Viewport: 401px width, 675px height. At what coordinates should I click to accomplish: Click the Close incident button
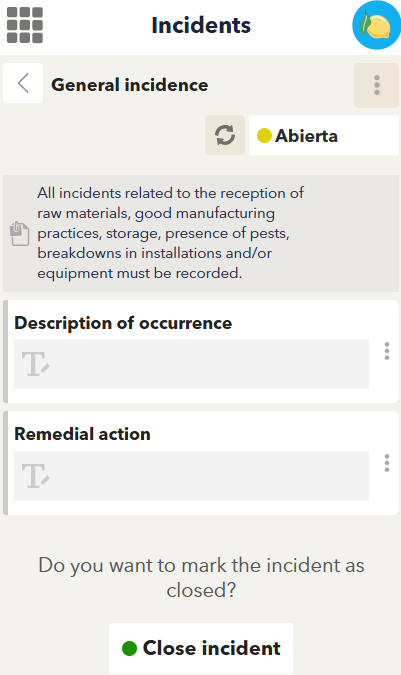(201, 648)
